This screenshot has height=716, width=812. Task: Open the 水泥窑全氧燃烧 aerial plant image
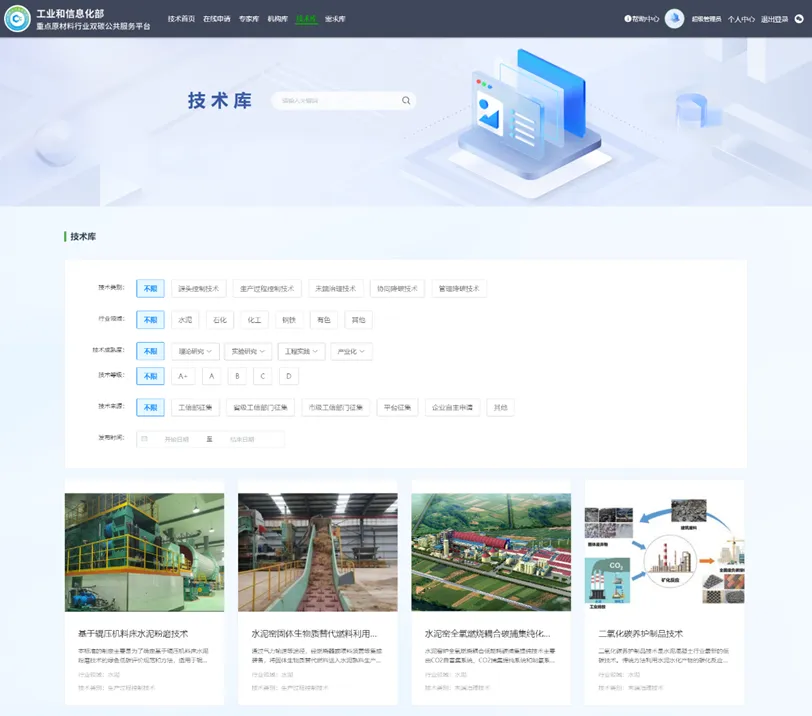(491, 552)
